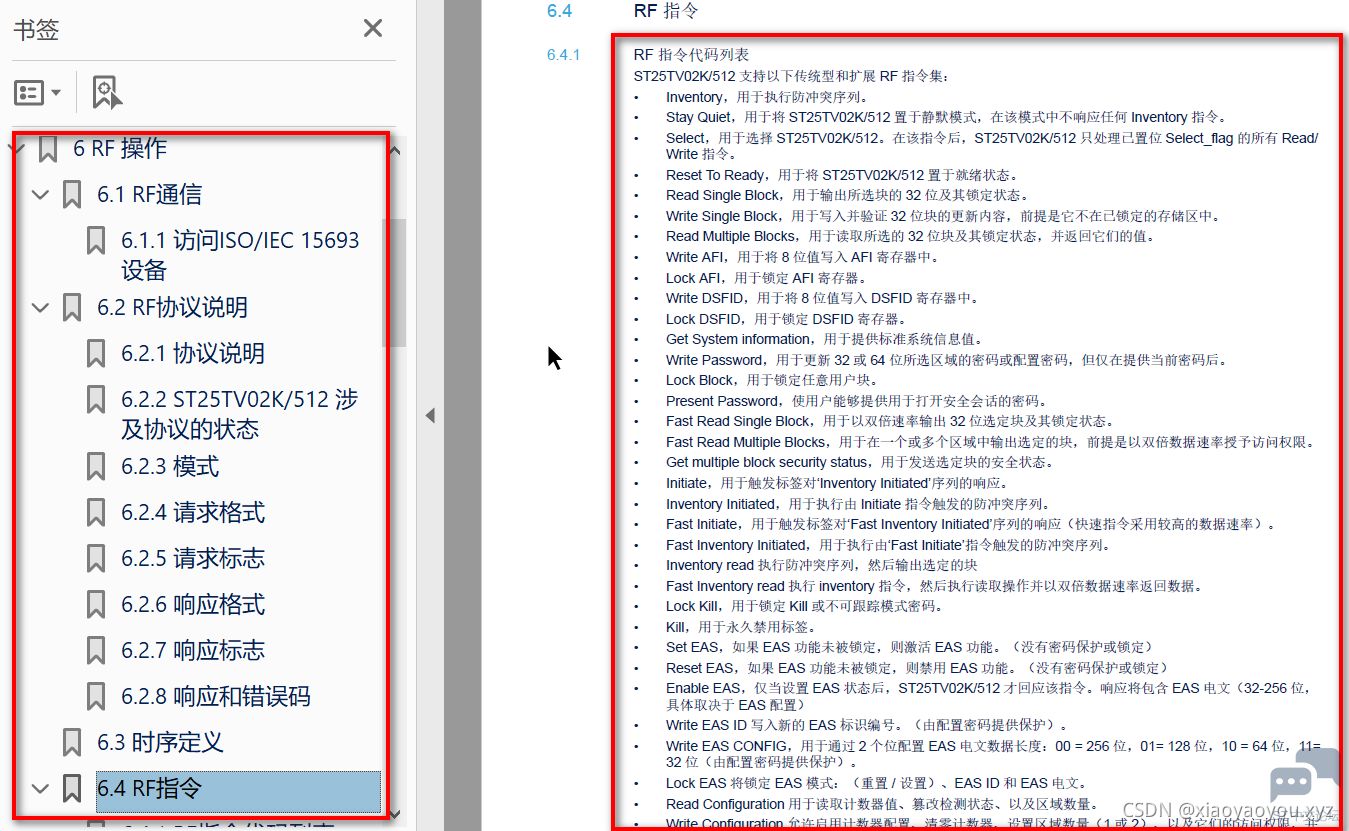Click the bookmarks panel scrollbar thumb
Screen dimensions: 1349x831
(x=396, y=283)
